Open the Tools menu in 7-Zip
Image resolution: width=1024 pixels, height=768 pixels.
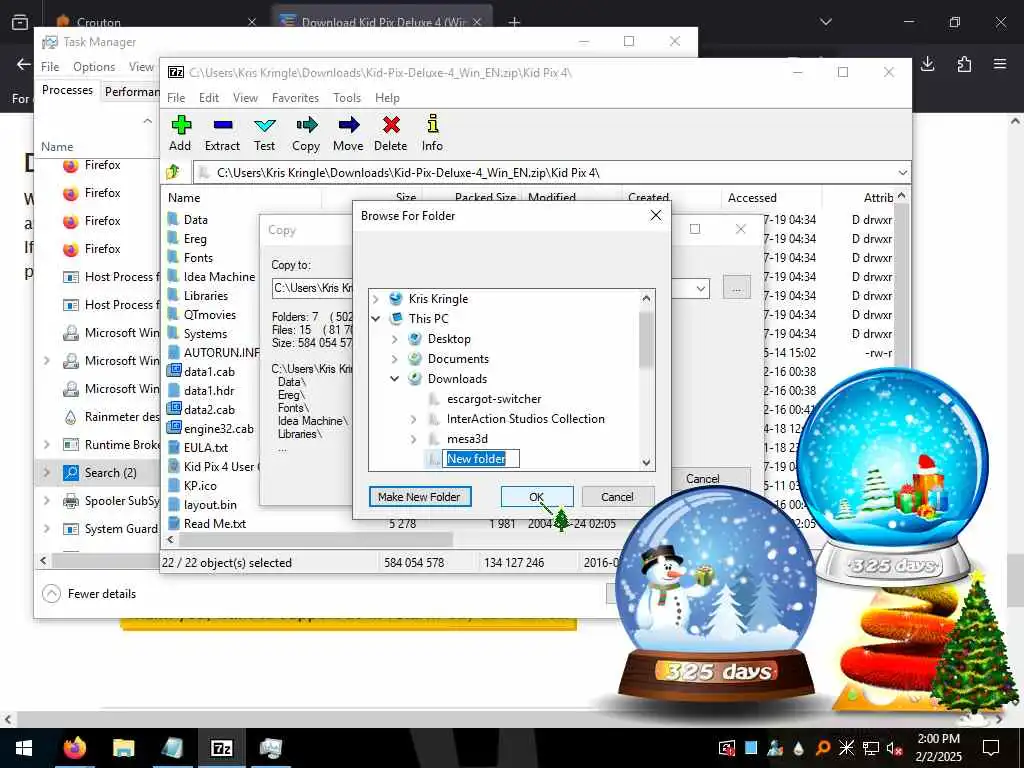[347, 98]
